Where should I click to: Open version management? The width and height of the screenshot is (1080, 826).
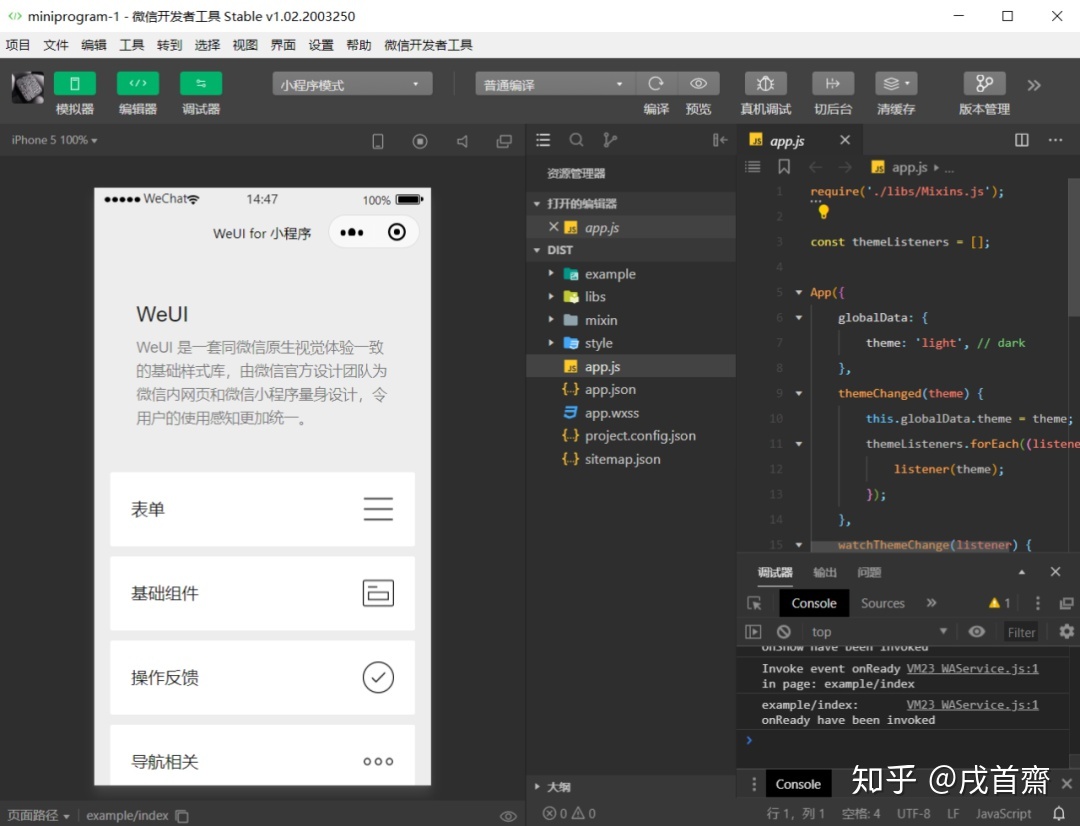pyautogui.click(x=984, y=83)
